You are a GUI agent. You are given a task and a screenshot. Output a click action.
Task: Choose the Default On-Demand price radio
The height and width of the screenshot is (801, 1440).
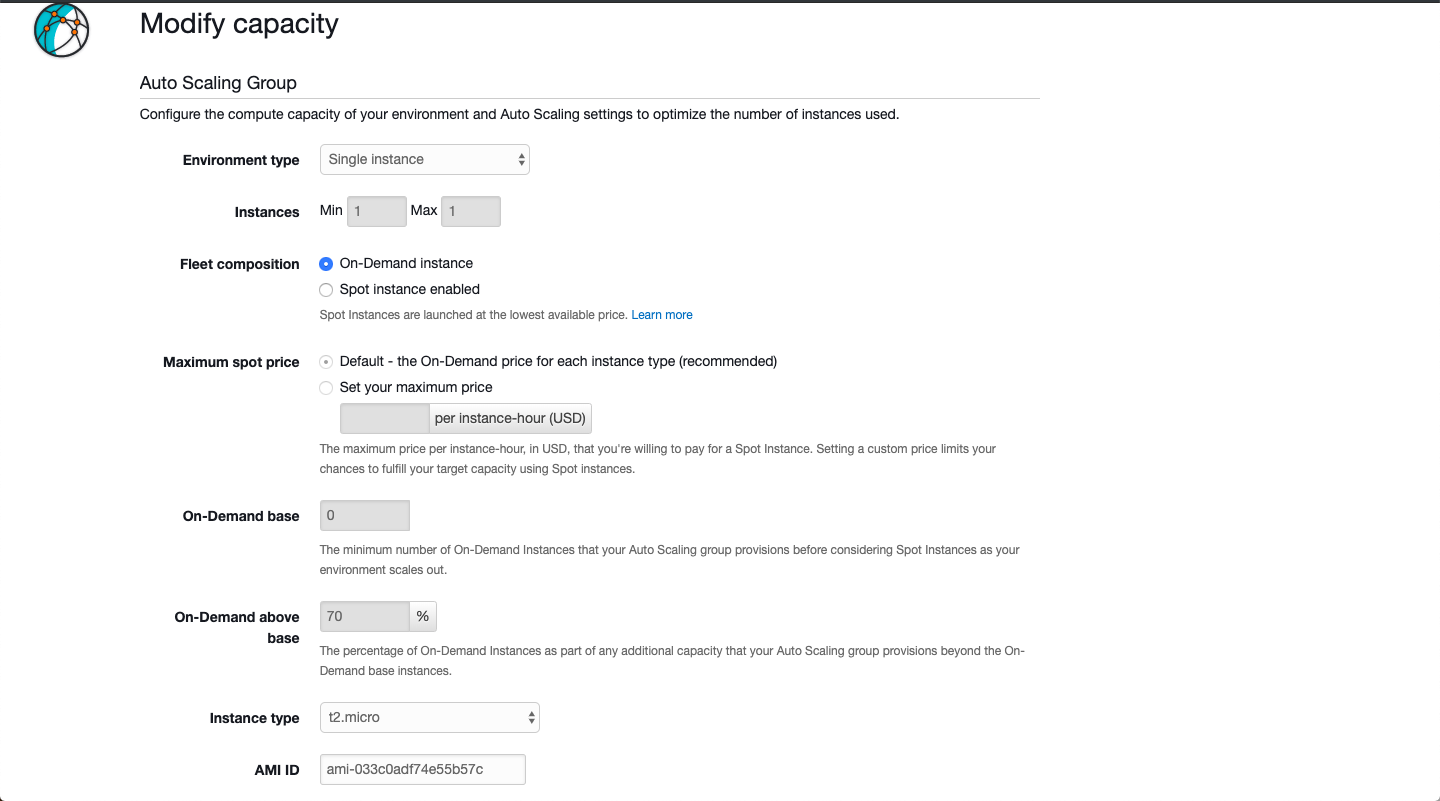click(326, 362)
